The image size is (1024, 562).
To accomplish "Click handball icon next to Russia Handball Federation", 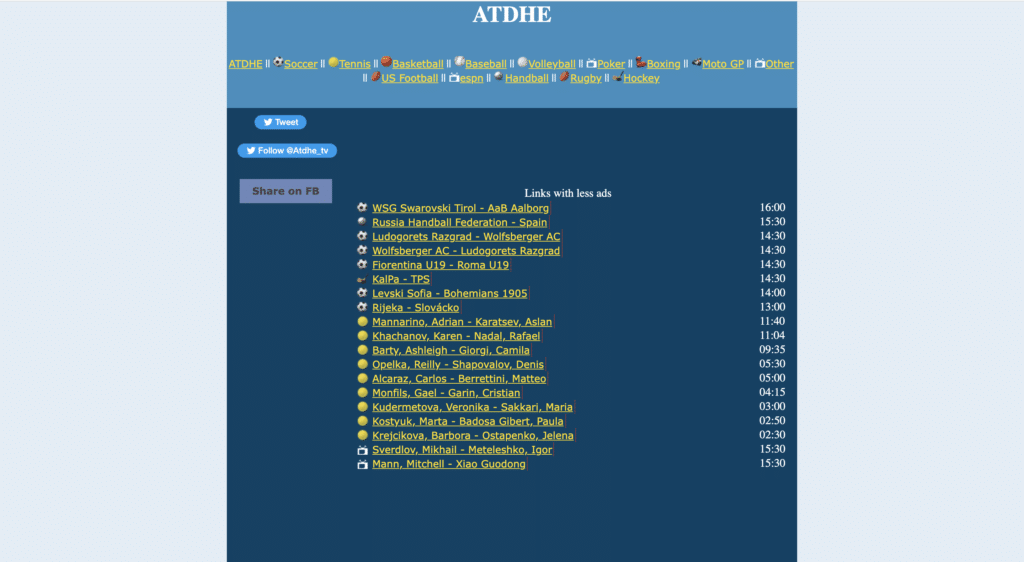I will click(362, 221).
